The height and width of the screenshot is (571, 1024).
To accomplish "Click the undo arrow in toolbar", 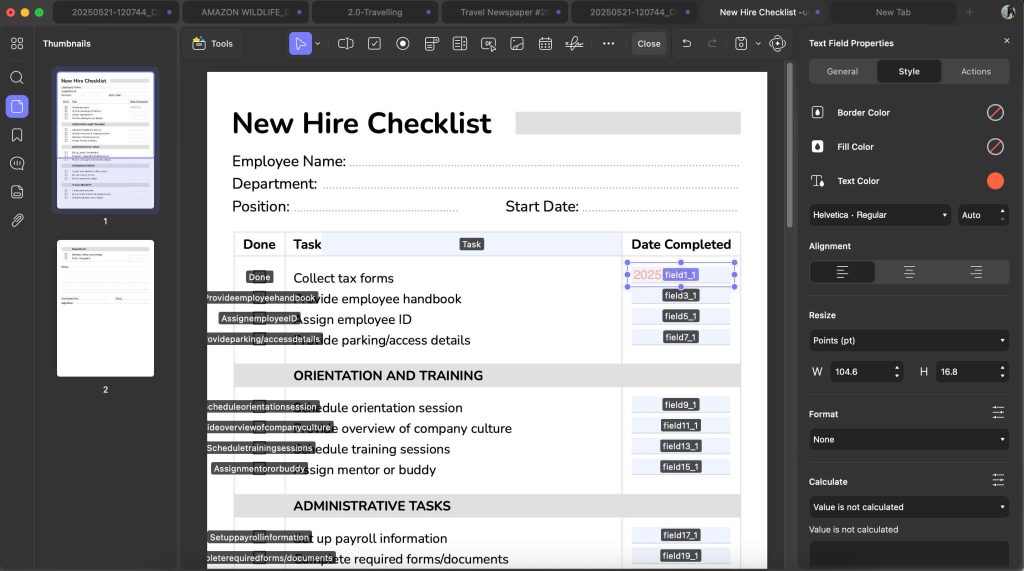I will [686, 44].
